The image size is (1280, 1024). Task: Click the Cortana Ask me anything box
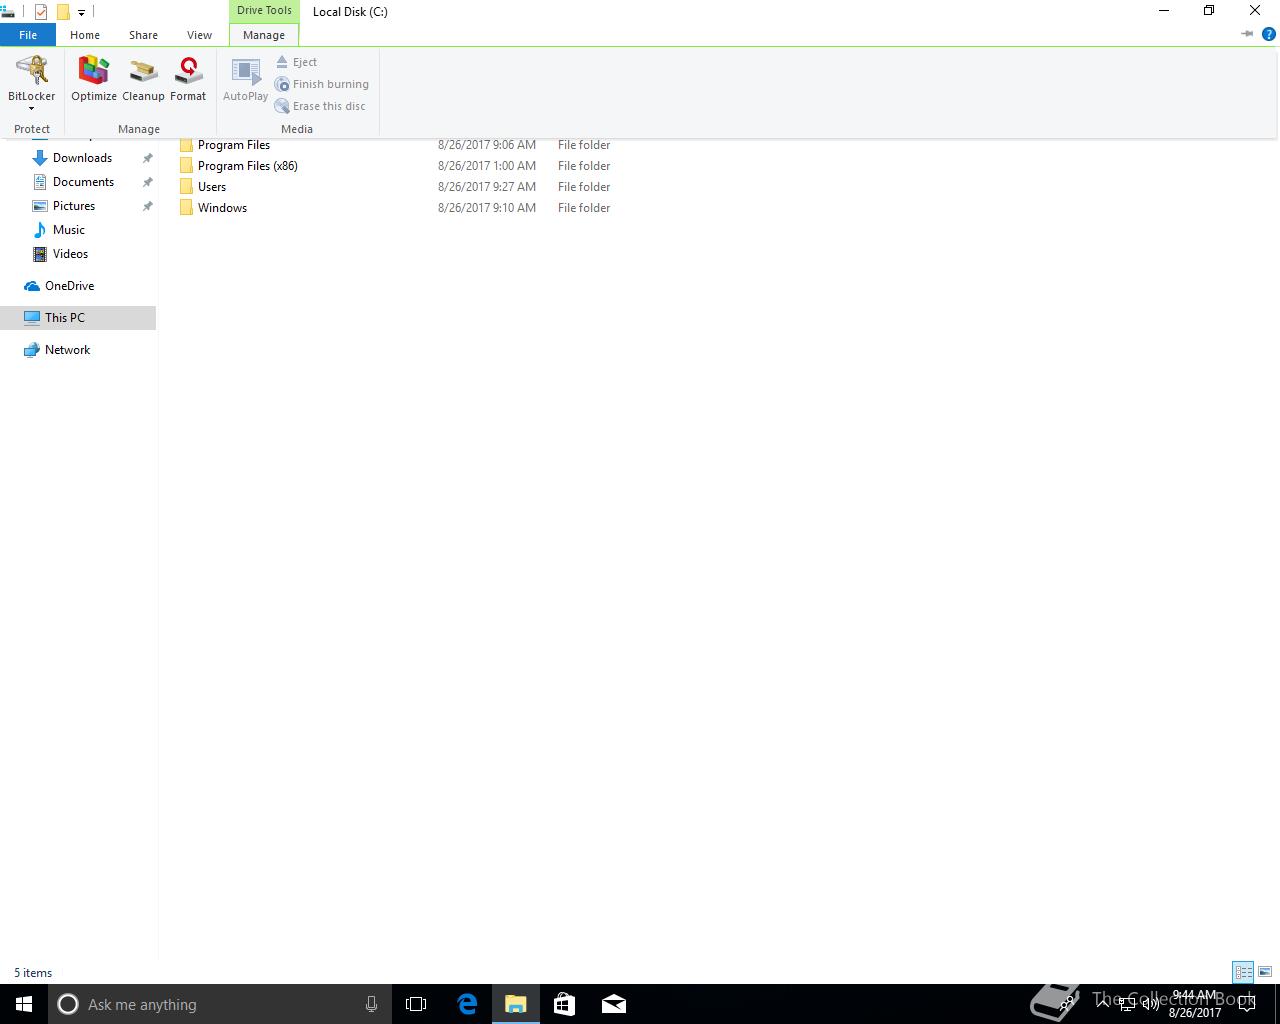click(x=218, y=1004)
